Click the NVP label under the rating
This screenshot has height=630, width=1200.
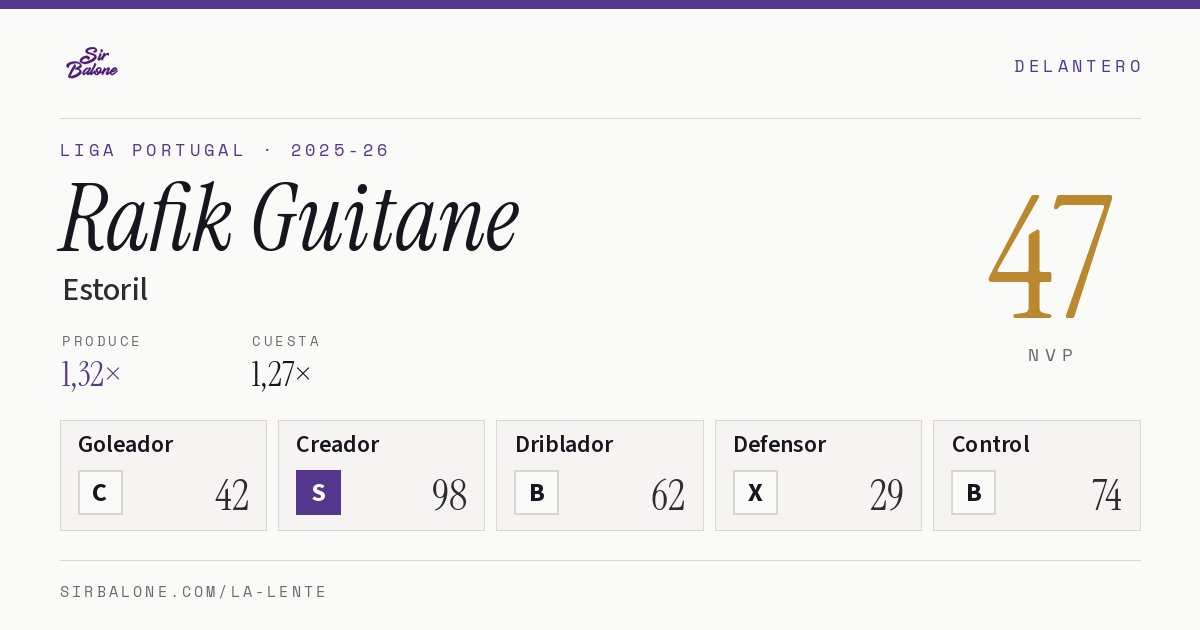coord(1051,355)
